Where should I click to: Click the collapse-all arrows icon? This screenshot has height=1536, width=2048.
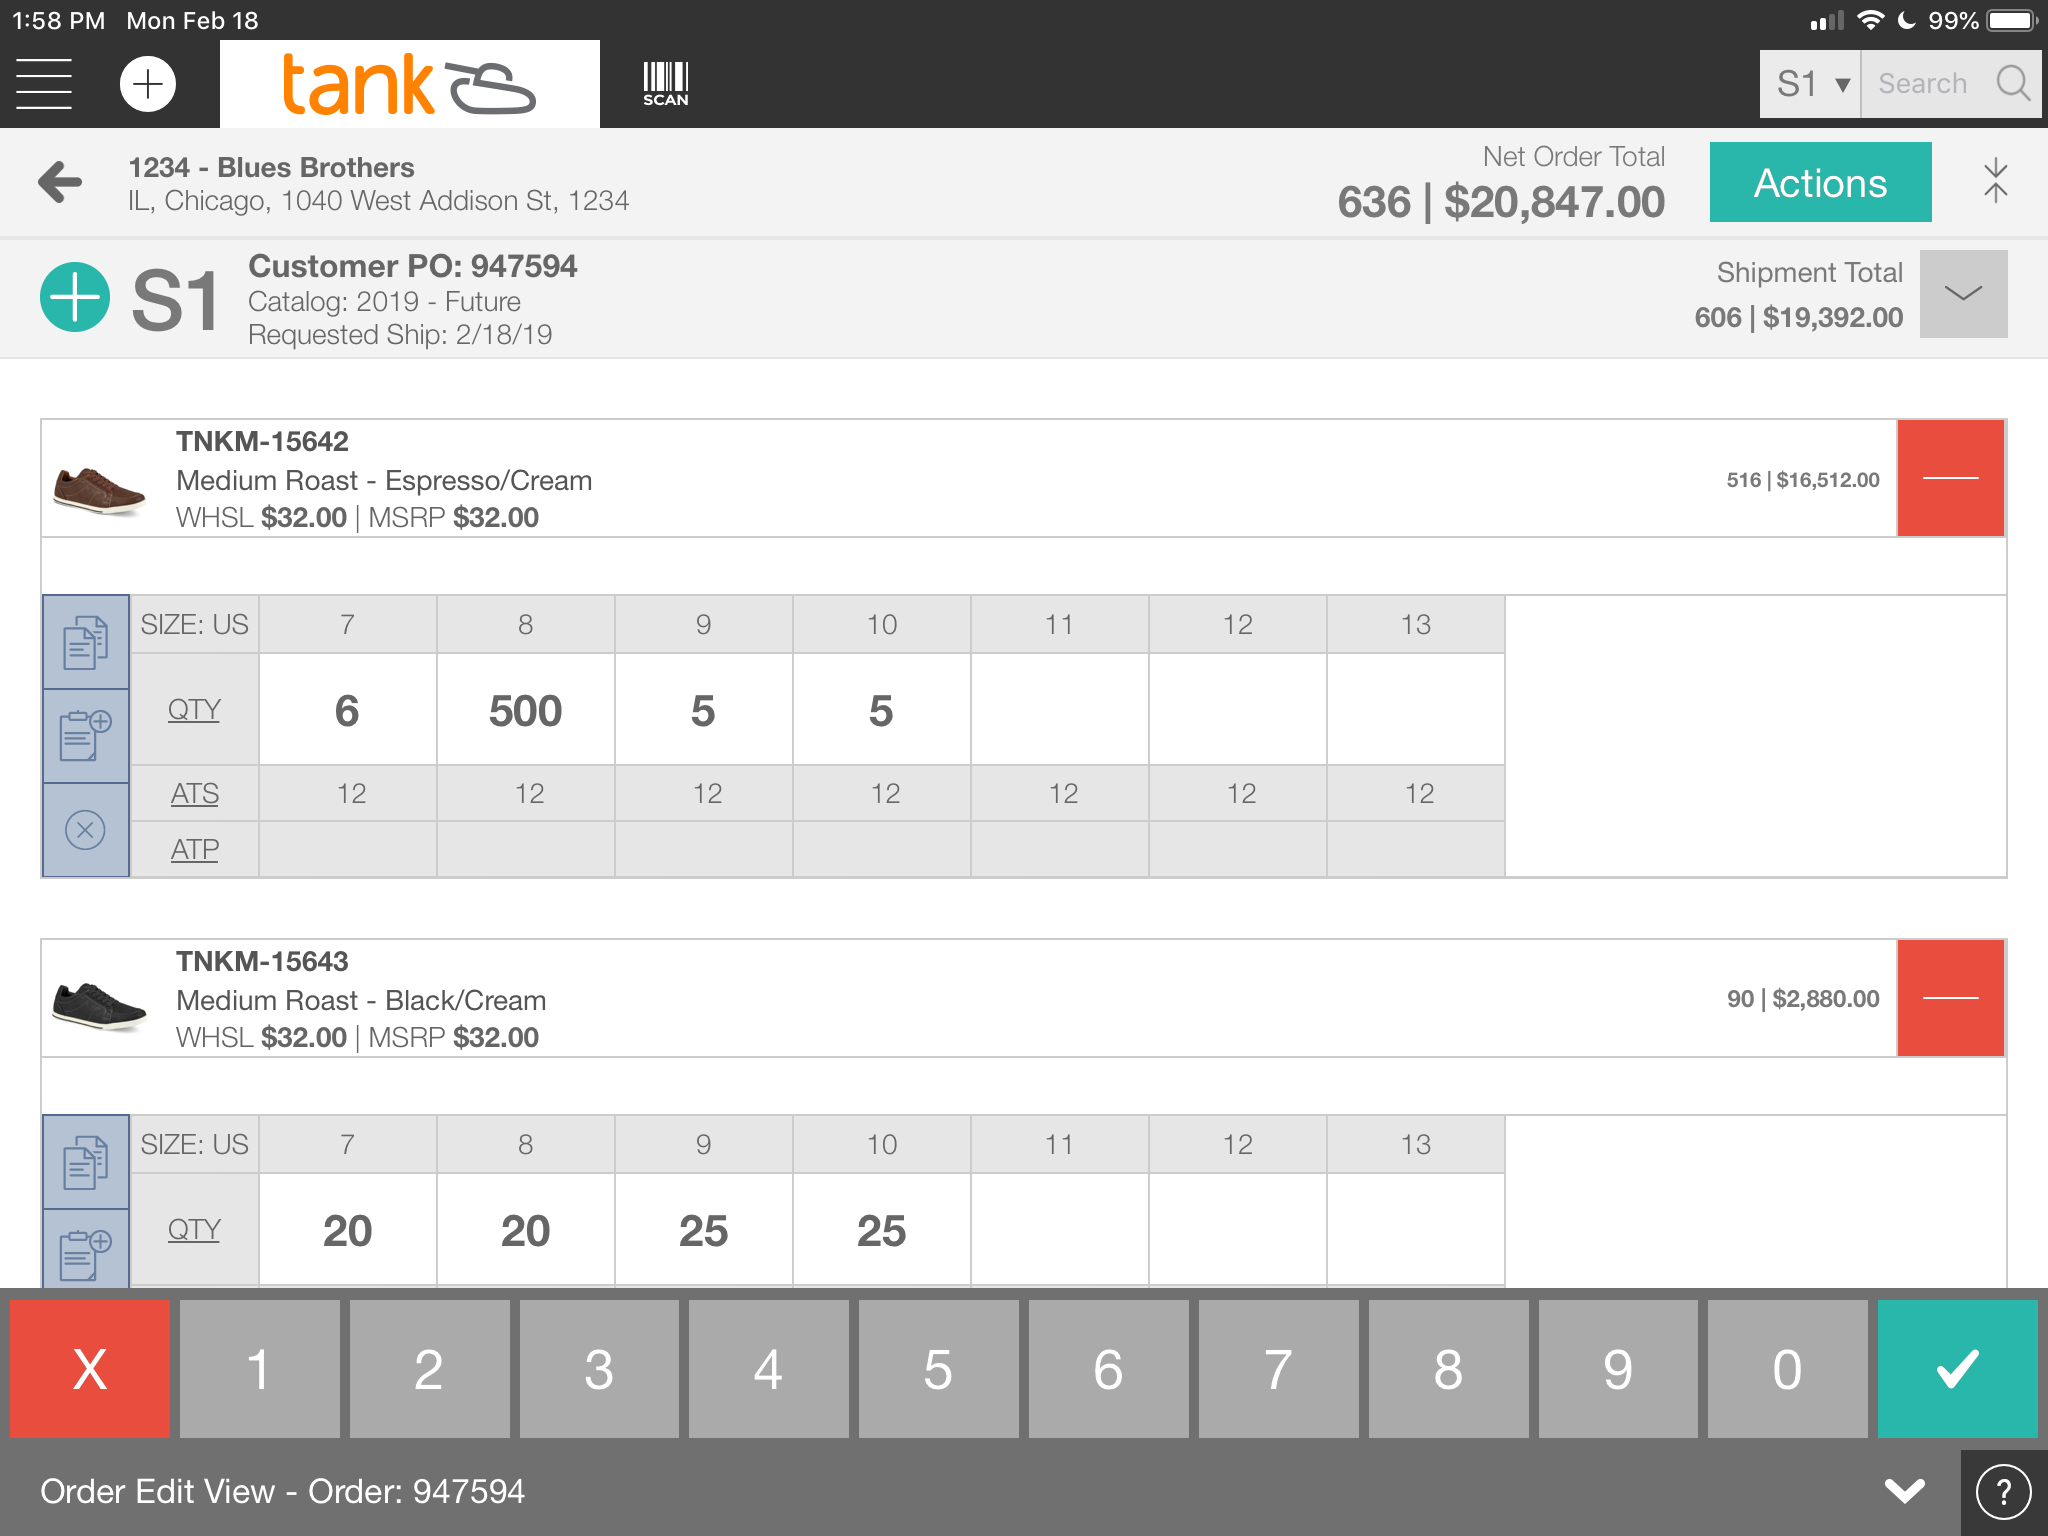1995,181
